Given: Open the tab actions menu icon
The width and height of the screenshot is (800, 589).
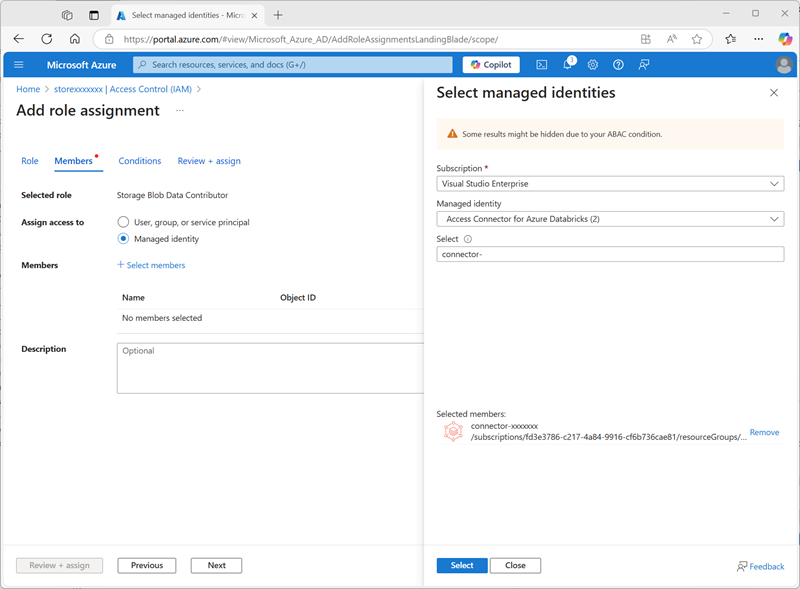Looking at the screenshot, I should click(94, 15).
